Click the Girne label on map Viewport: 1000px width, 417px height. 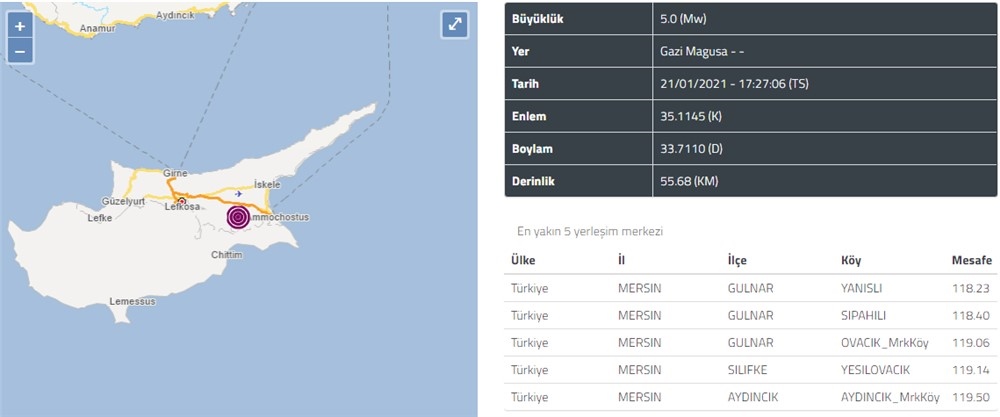(x=176, y=172)
